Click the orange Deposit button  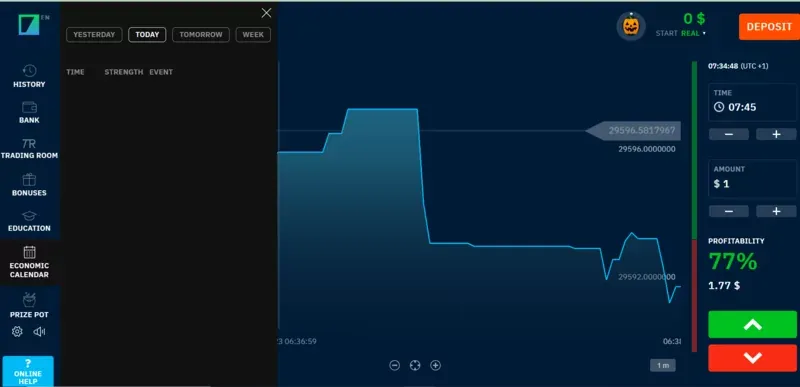click(x=769, y=27)
